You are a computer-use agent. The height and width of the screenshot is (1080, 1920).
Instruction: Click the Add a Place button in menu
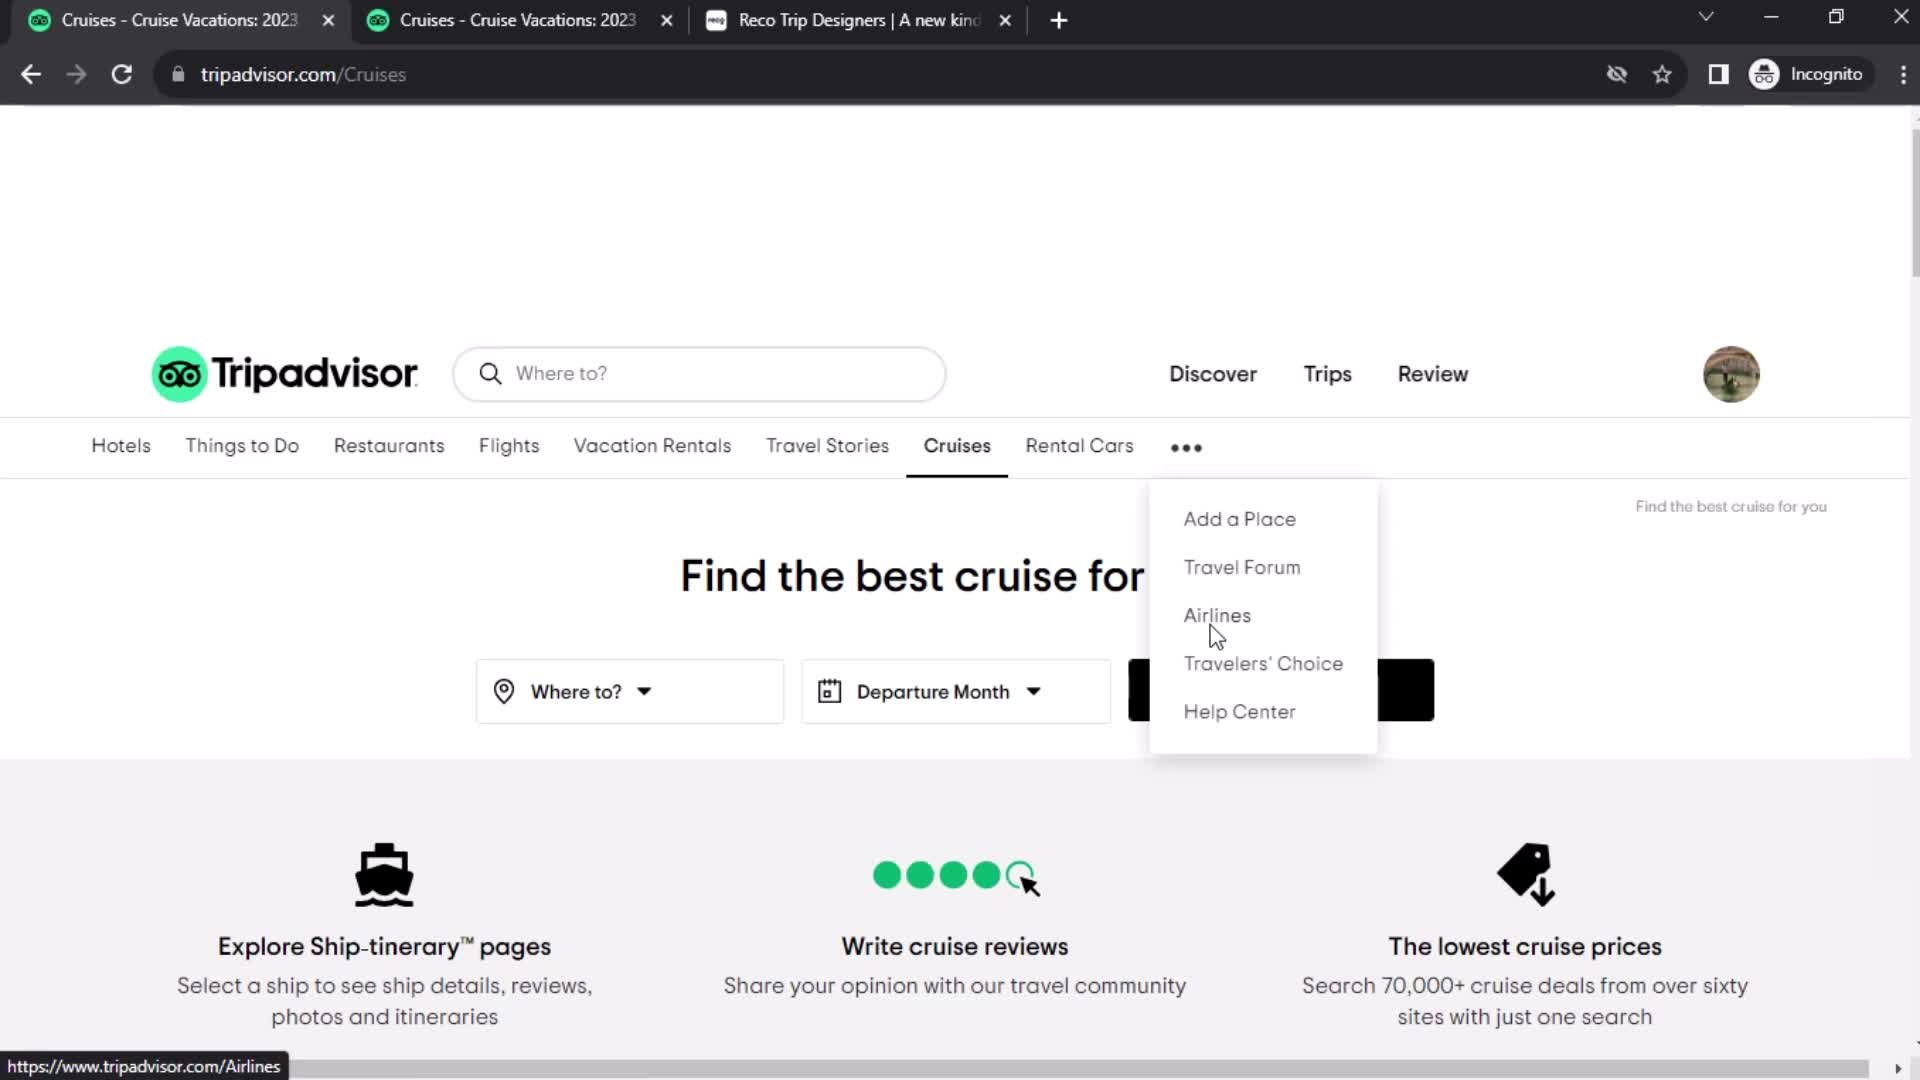click(x=1238, y=518)
